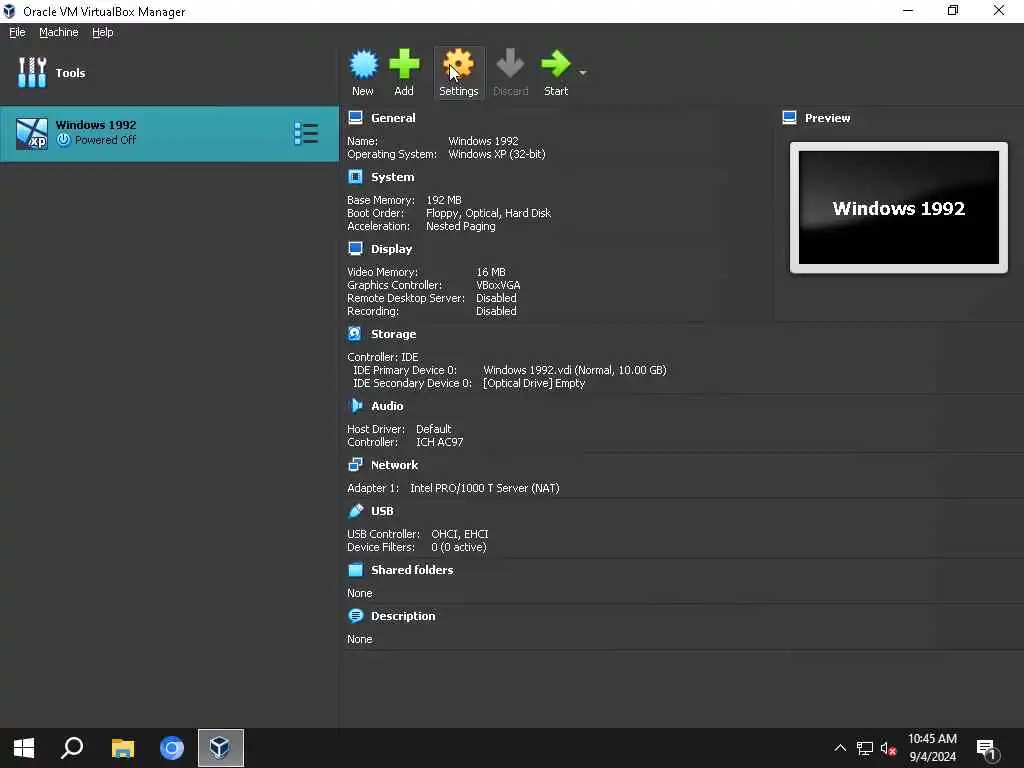Open the Audio section header
The height and width of the screenshot is (768, 1024).
point(387,406)
